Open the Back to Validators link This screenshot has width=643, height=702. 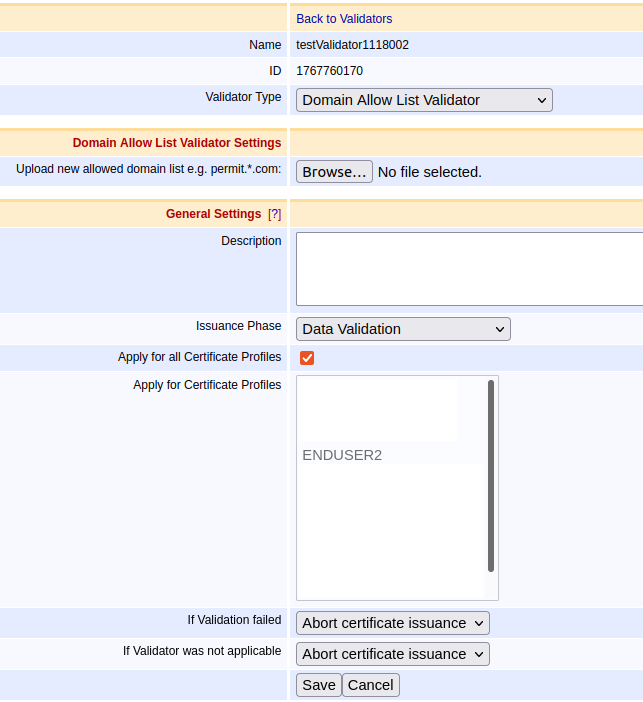(344, 19)
